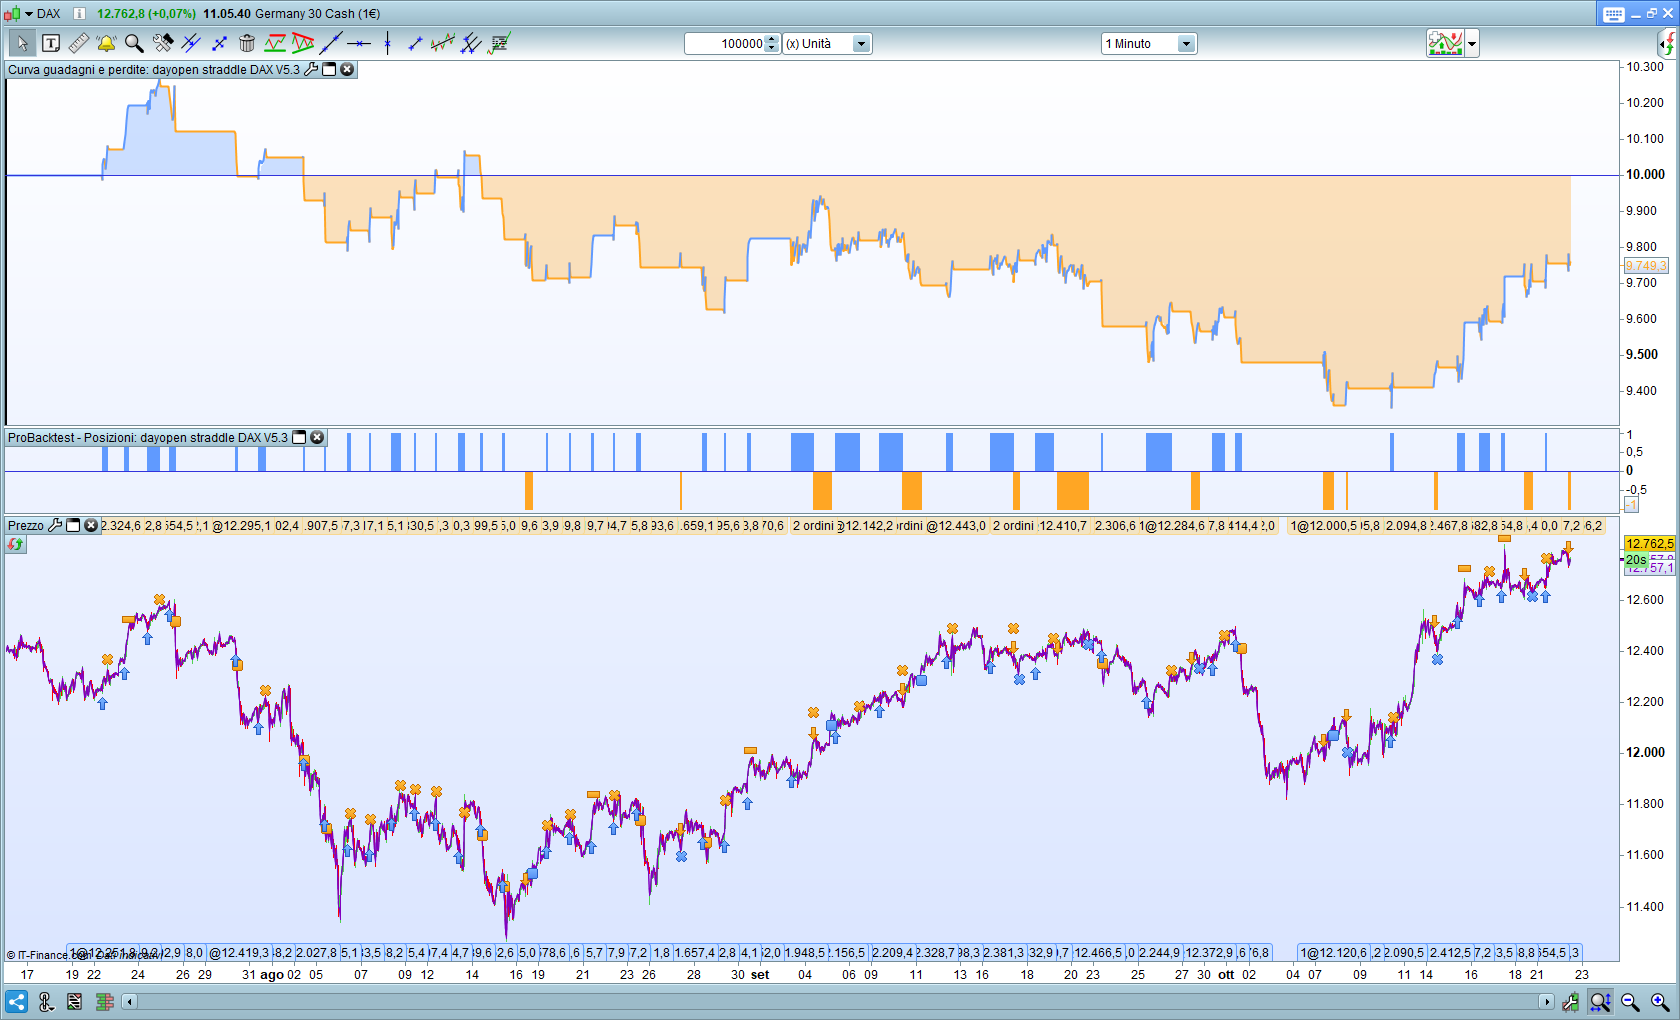Click the ProBacktest Posizioni panel title
Screen dimensions: 1680x1020
[148, 438]
